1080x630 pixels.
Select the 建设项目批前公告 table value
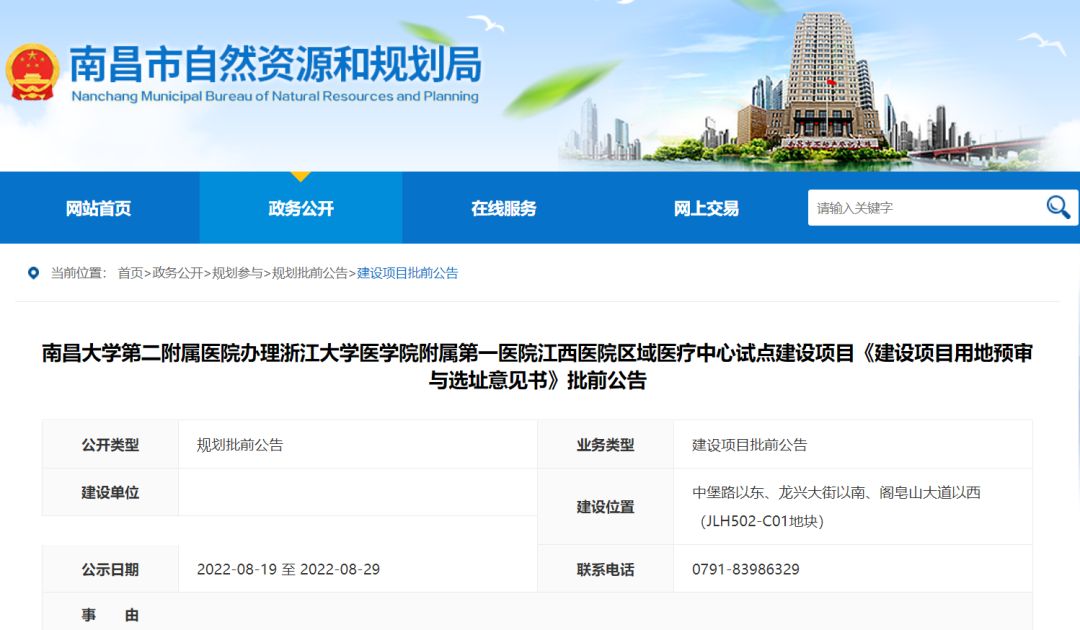coord(749,445)
